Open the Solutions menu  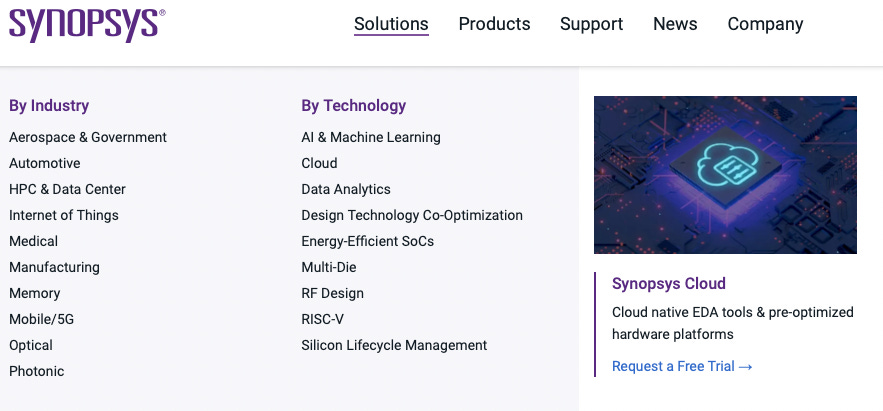(391, 24)
